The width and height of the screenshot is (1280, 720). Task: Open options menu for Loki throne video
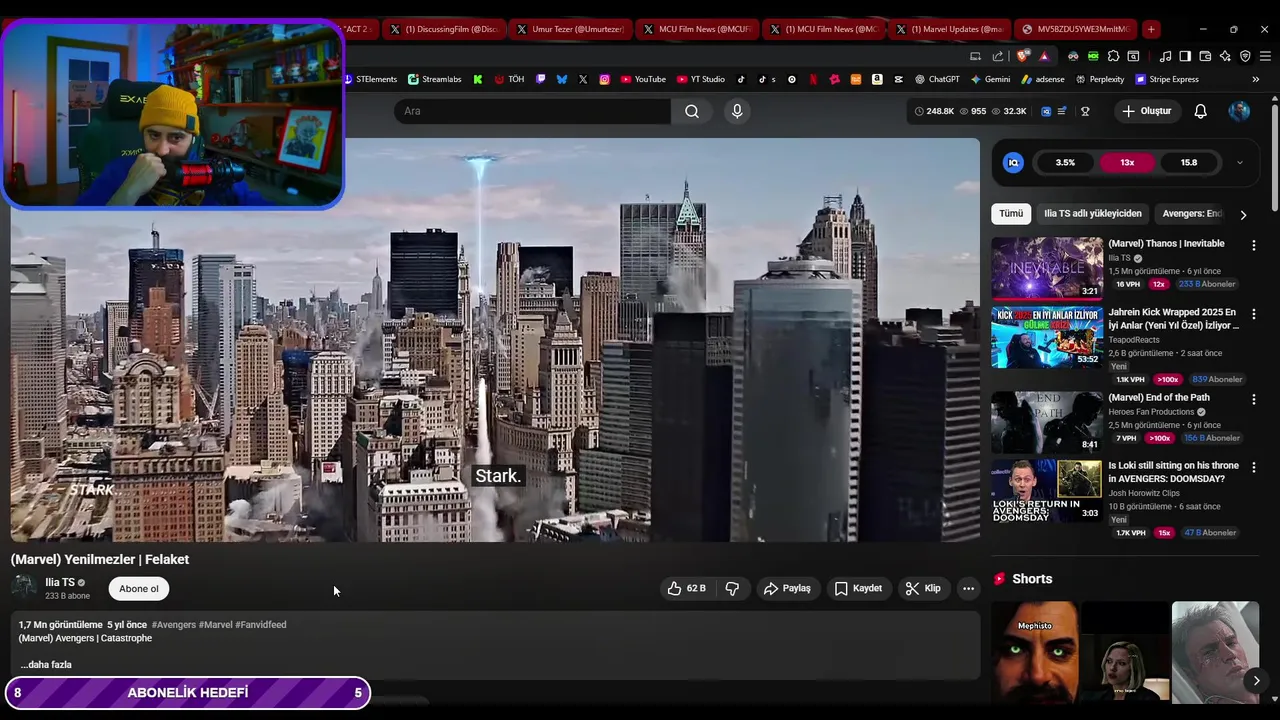coord(1253,467)
